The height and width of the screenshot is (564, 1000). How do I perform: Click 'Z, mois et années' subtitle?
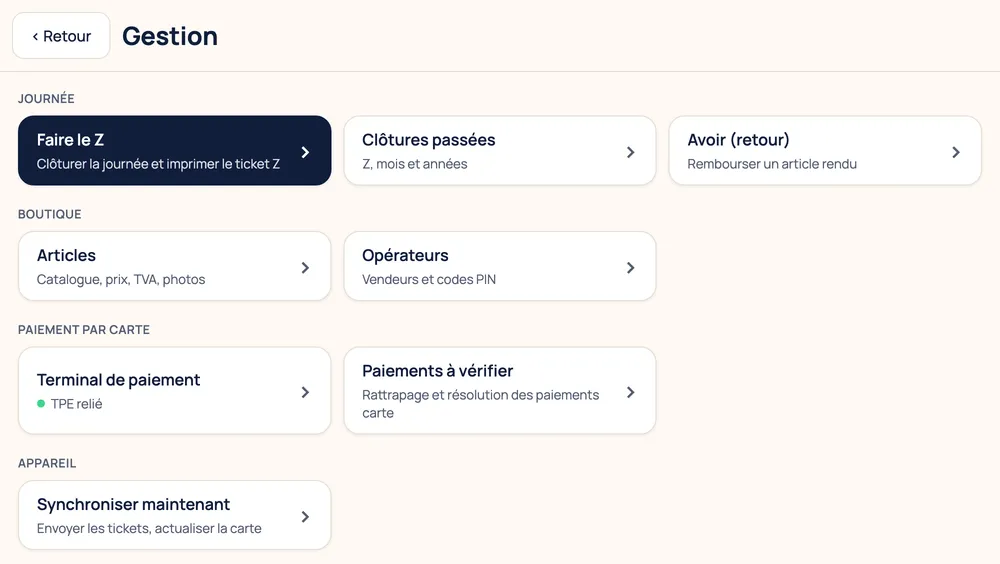pos(415,164)
